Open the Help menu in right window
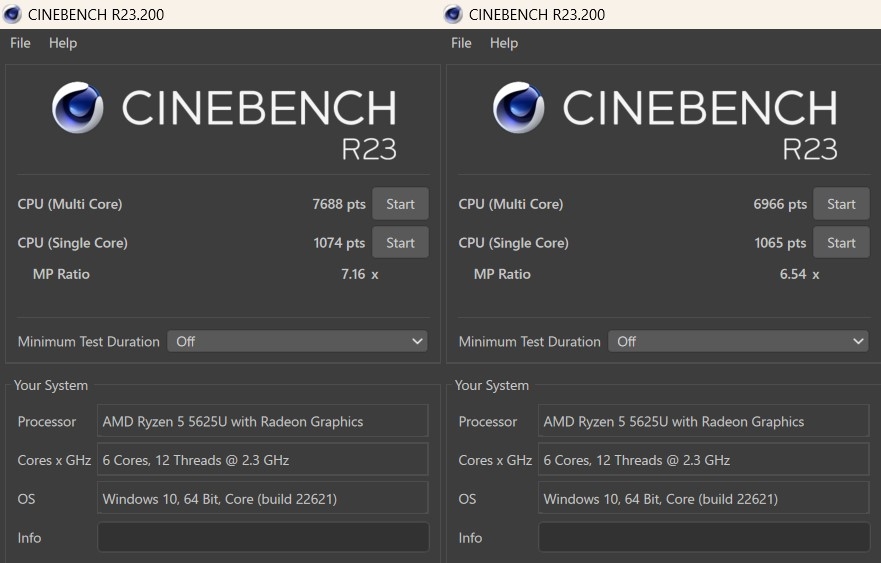Screen dimensions: 881x563 click(504, 43)
